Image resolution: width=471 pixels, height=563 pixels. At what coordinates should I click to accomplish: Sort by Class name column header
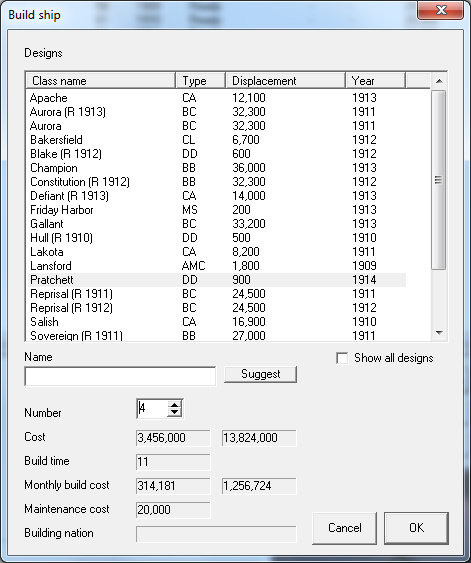tap(101, 80)
